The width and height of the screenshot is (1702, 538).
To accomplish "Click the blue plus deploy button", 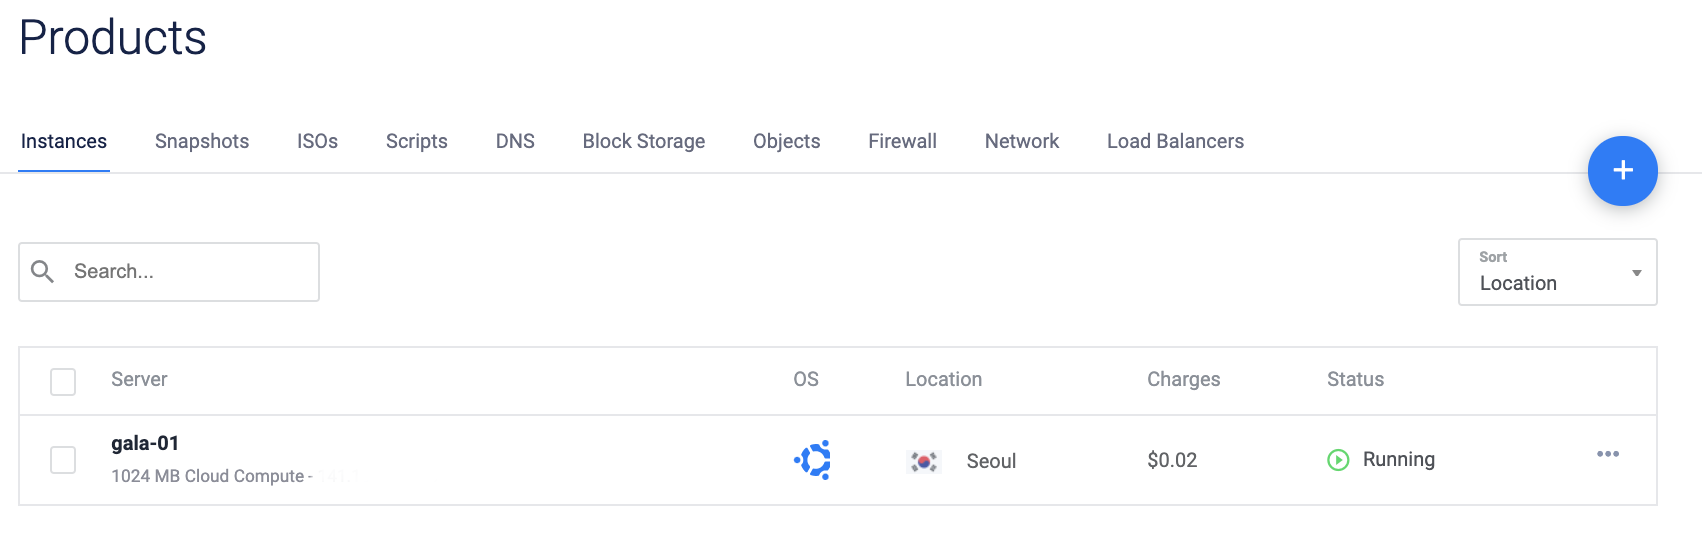I will (1622, 171).
